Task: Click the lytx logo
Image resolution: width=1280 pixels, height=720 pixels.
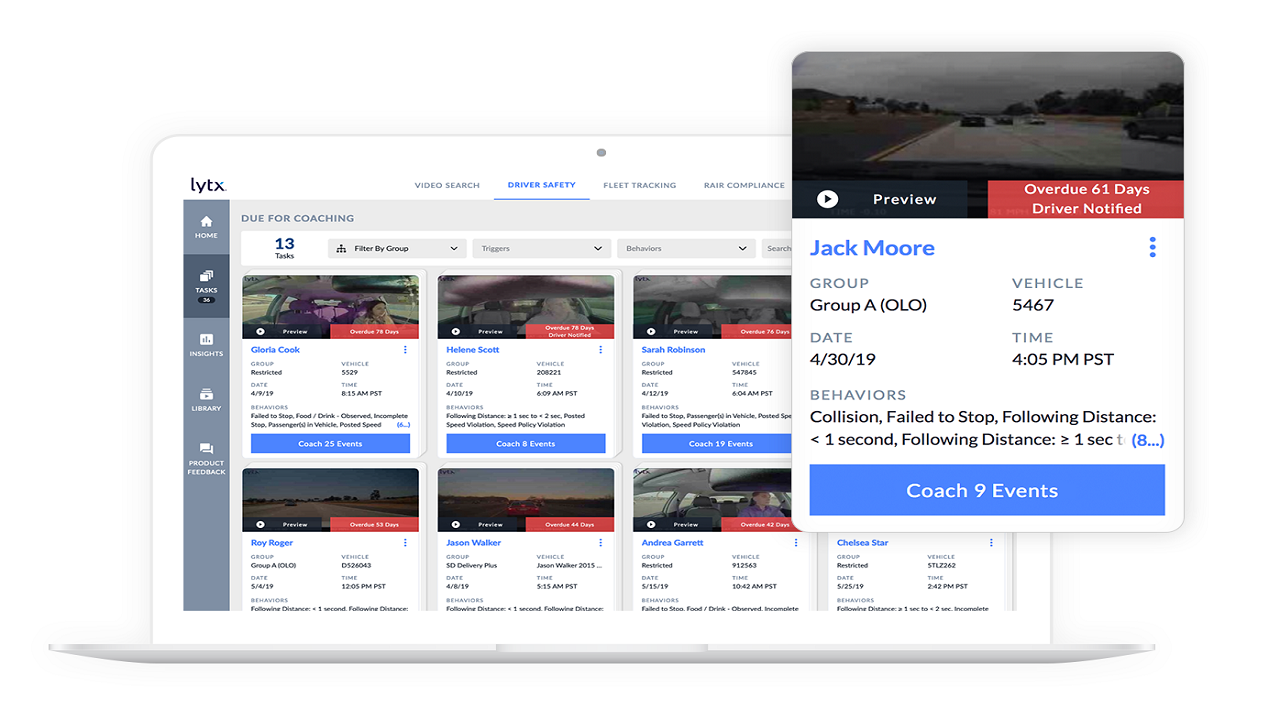Action: pyautogui.click(x=209, y=185)
